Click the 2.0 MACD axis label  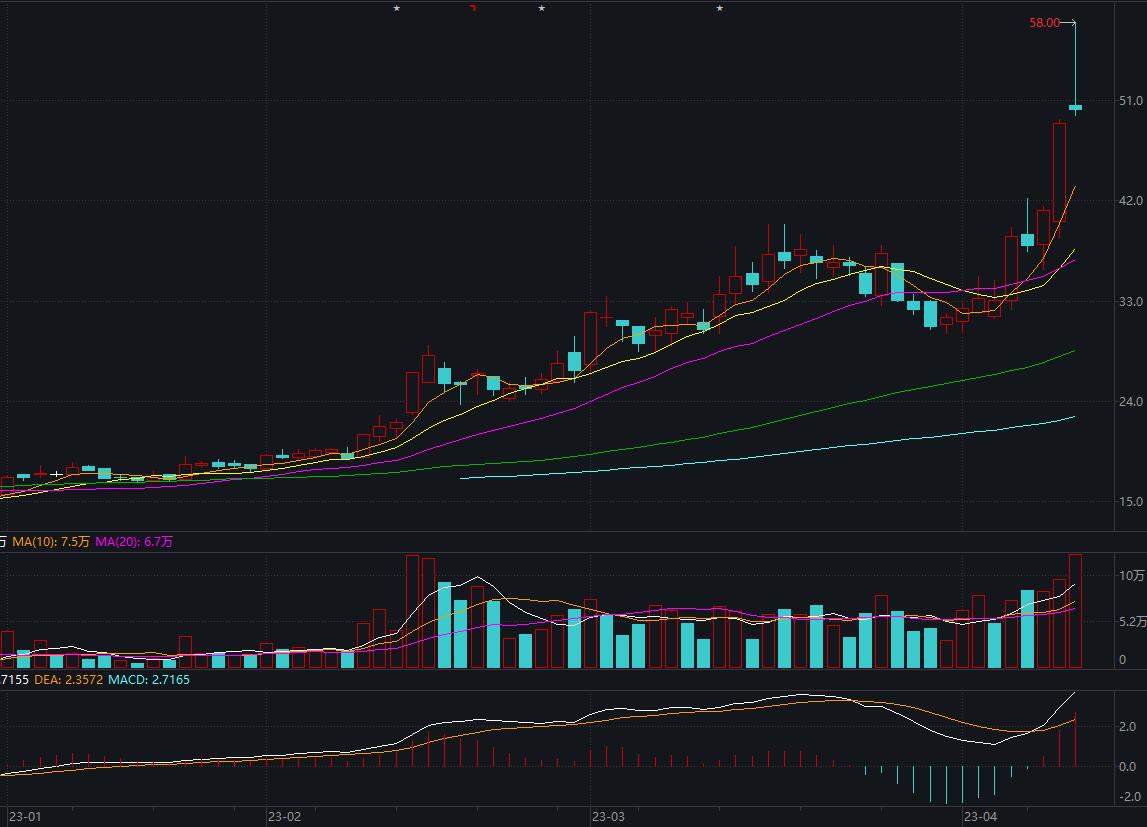point(1127,727)
